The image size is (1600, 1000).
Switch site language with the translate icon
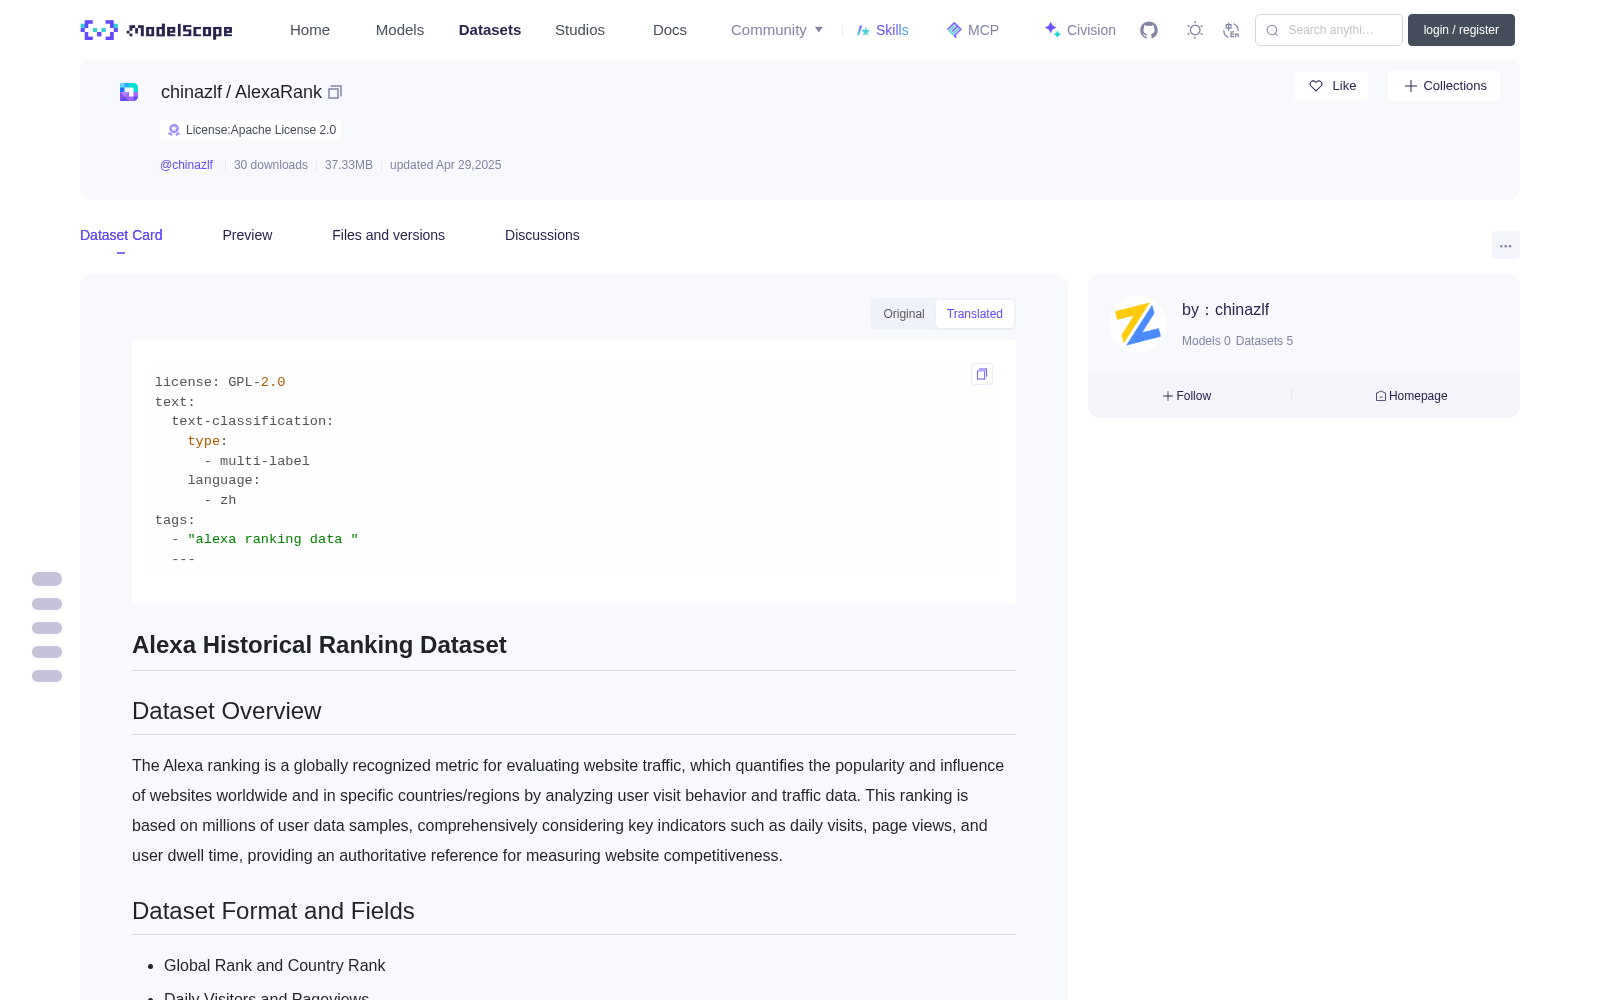[1231, 30]
